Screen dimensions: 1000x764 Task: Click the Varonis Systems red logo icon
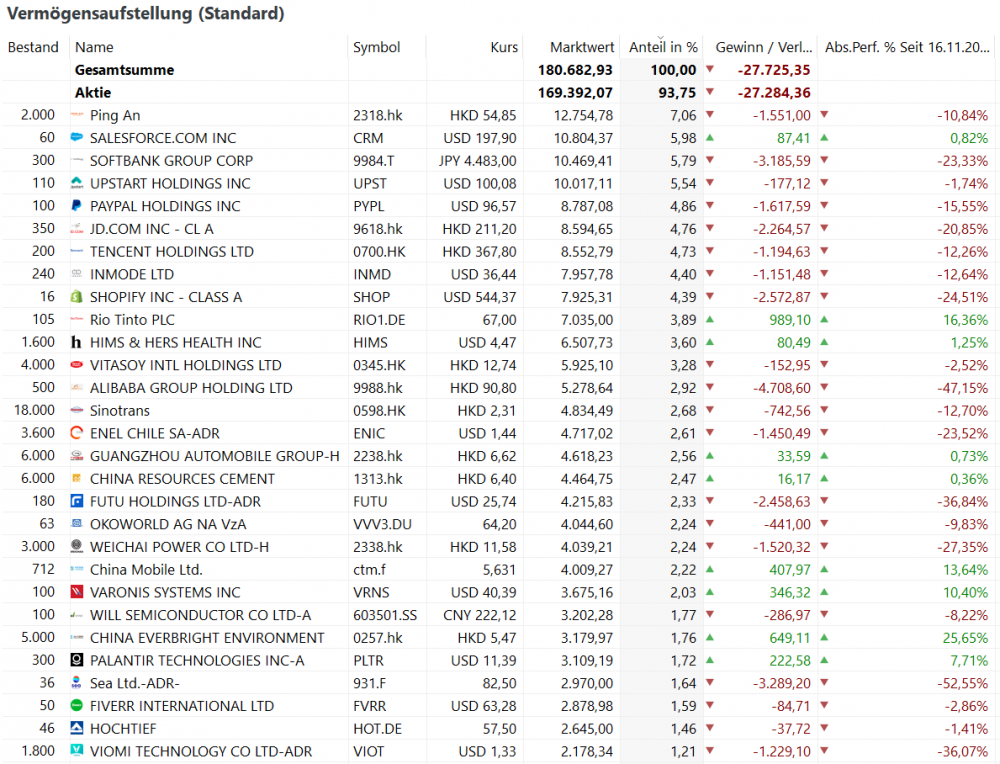77,592
